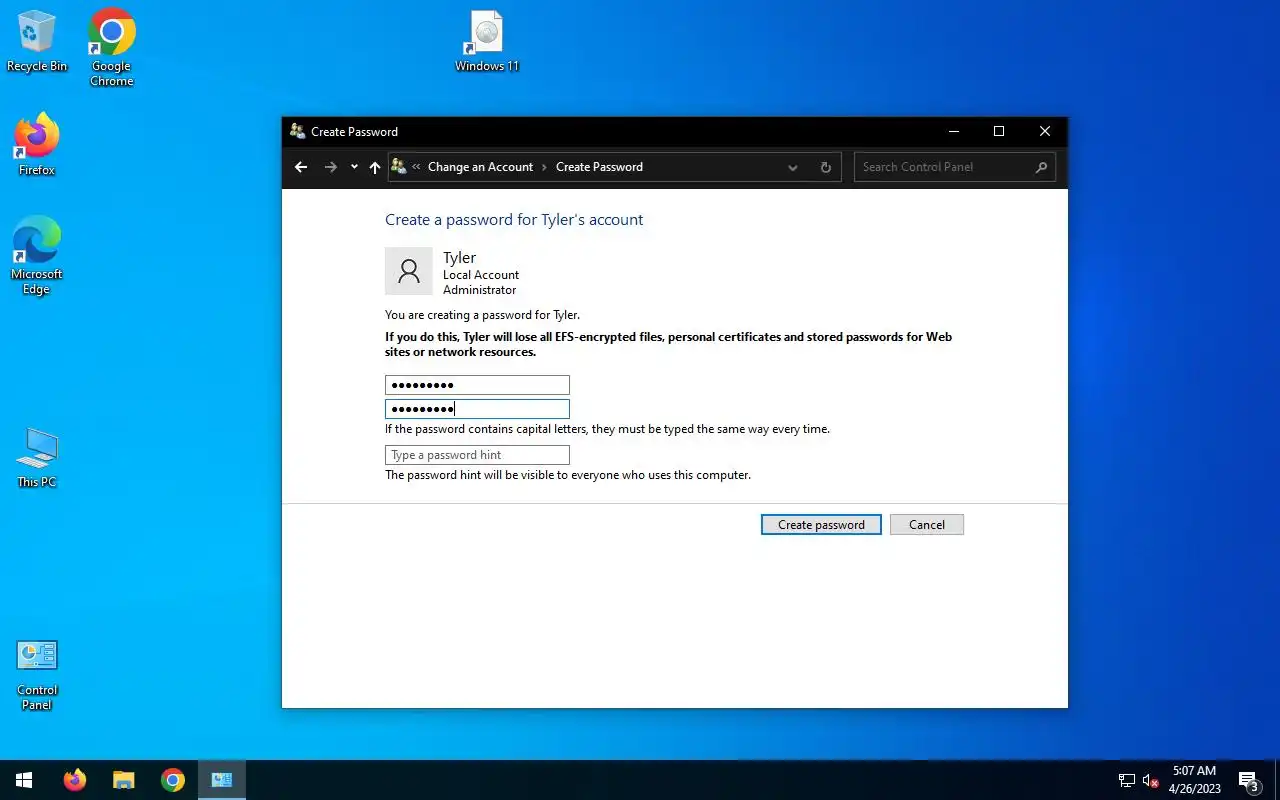The height and width of the screenshot is (800, 1280).
Task: Select the Firefox desktop shortcut
Action: pyautogui.click(x=37, y=145)
